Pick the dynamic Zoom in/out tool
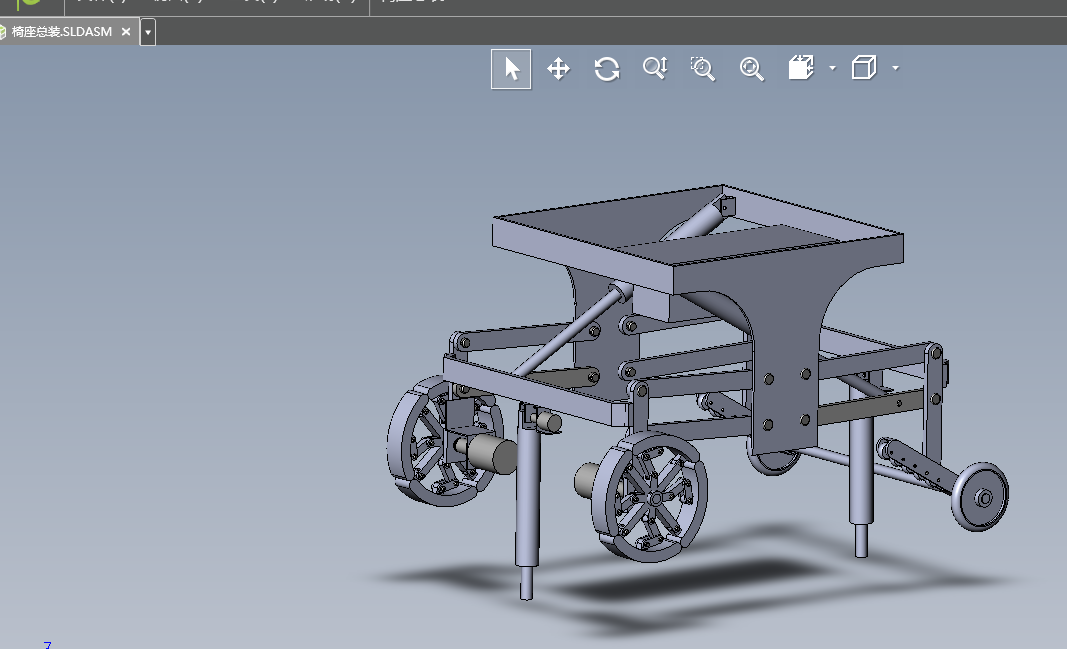The width and height of the screenshot is (1067, 649). click(x=655, y=68)
